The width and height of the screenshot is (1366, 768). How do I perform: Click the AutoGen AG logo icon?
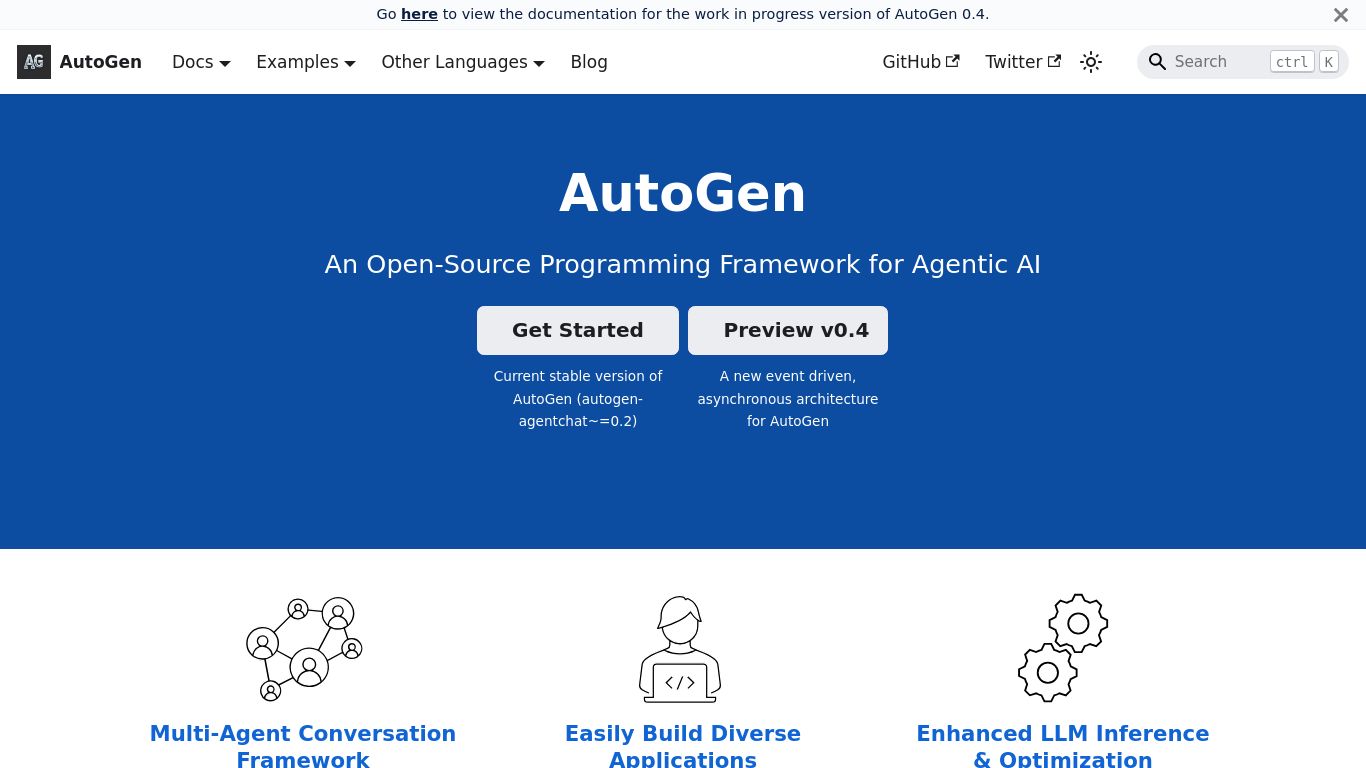click(x=34, y=62)
